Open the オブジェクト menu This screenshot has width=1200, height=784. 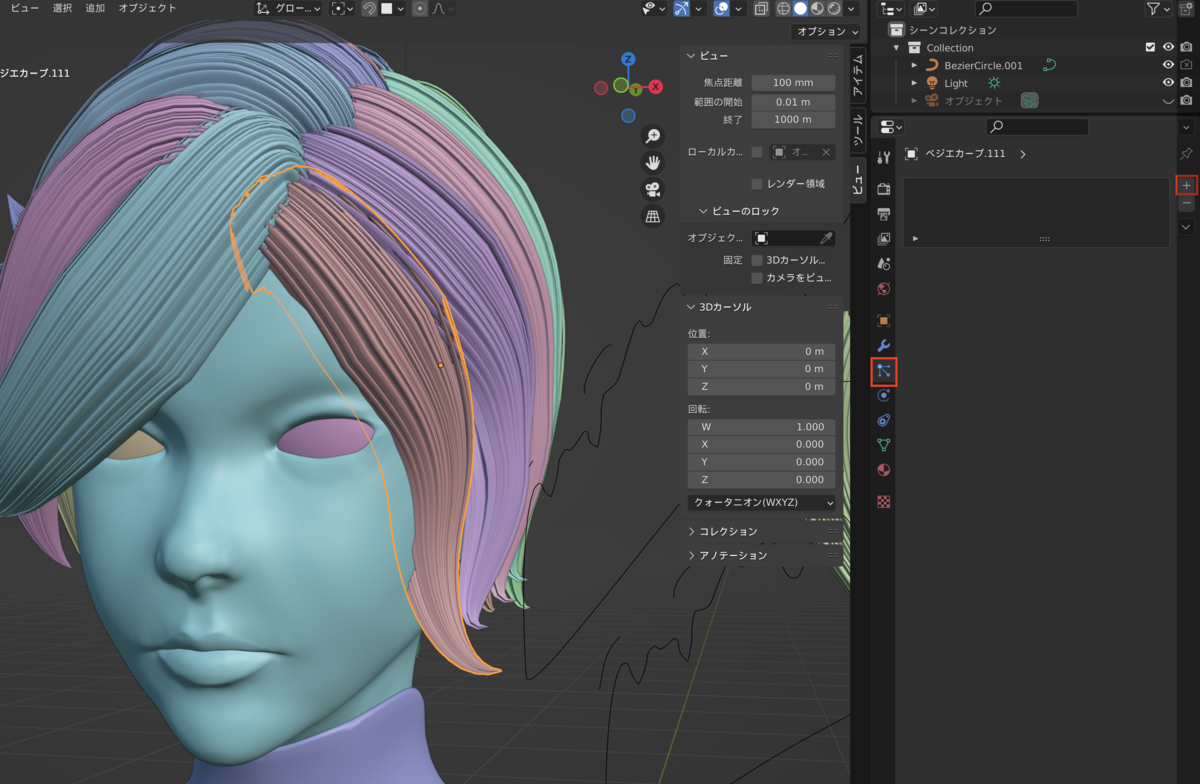click(x=147, y=8)
